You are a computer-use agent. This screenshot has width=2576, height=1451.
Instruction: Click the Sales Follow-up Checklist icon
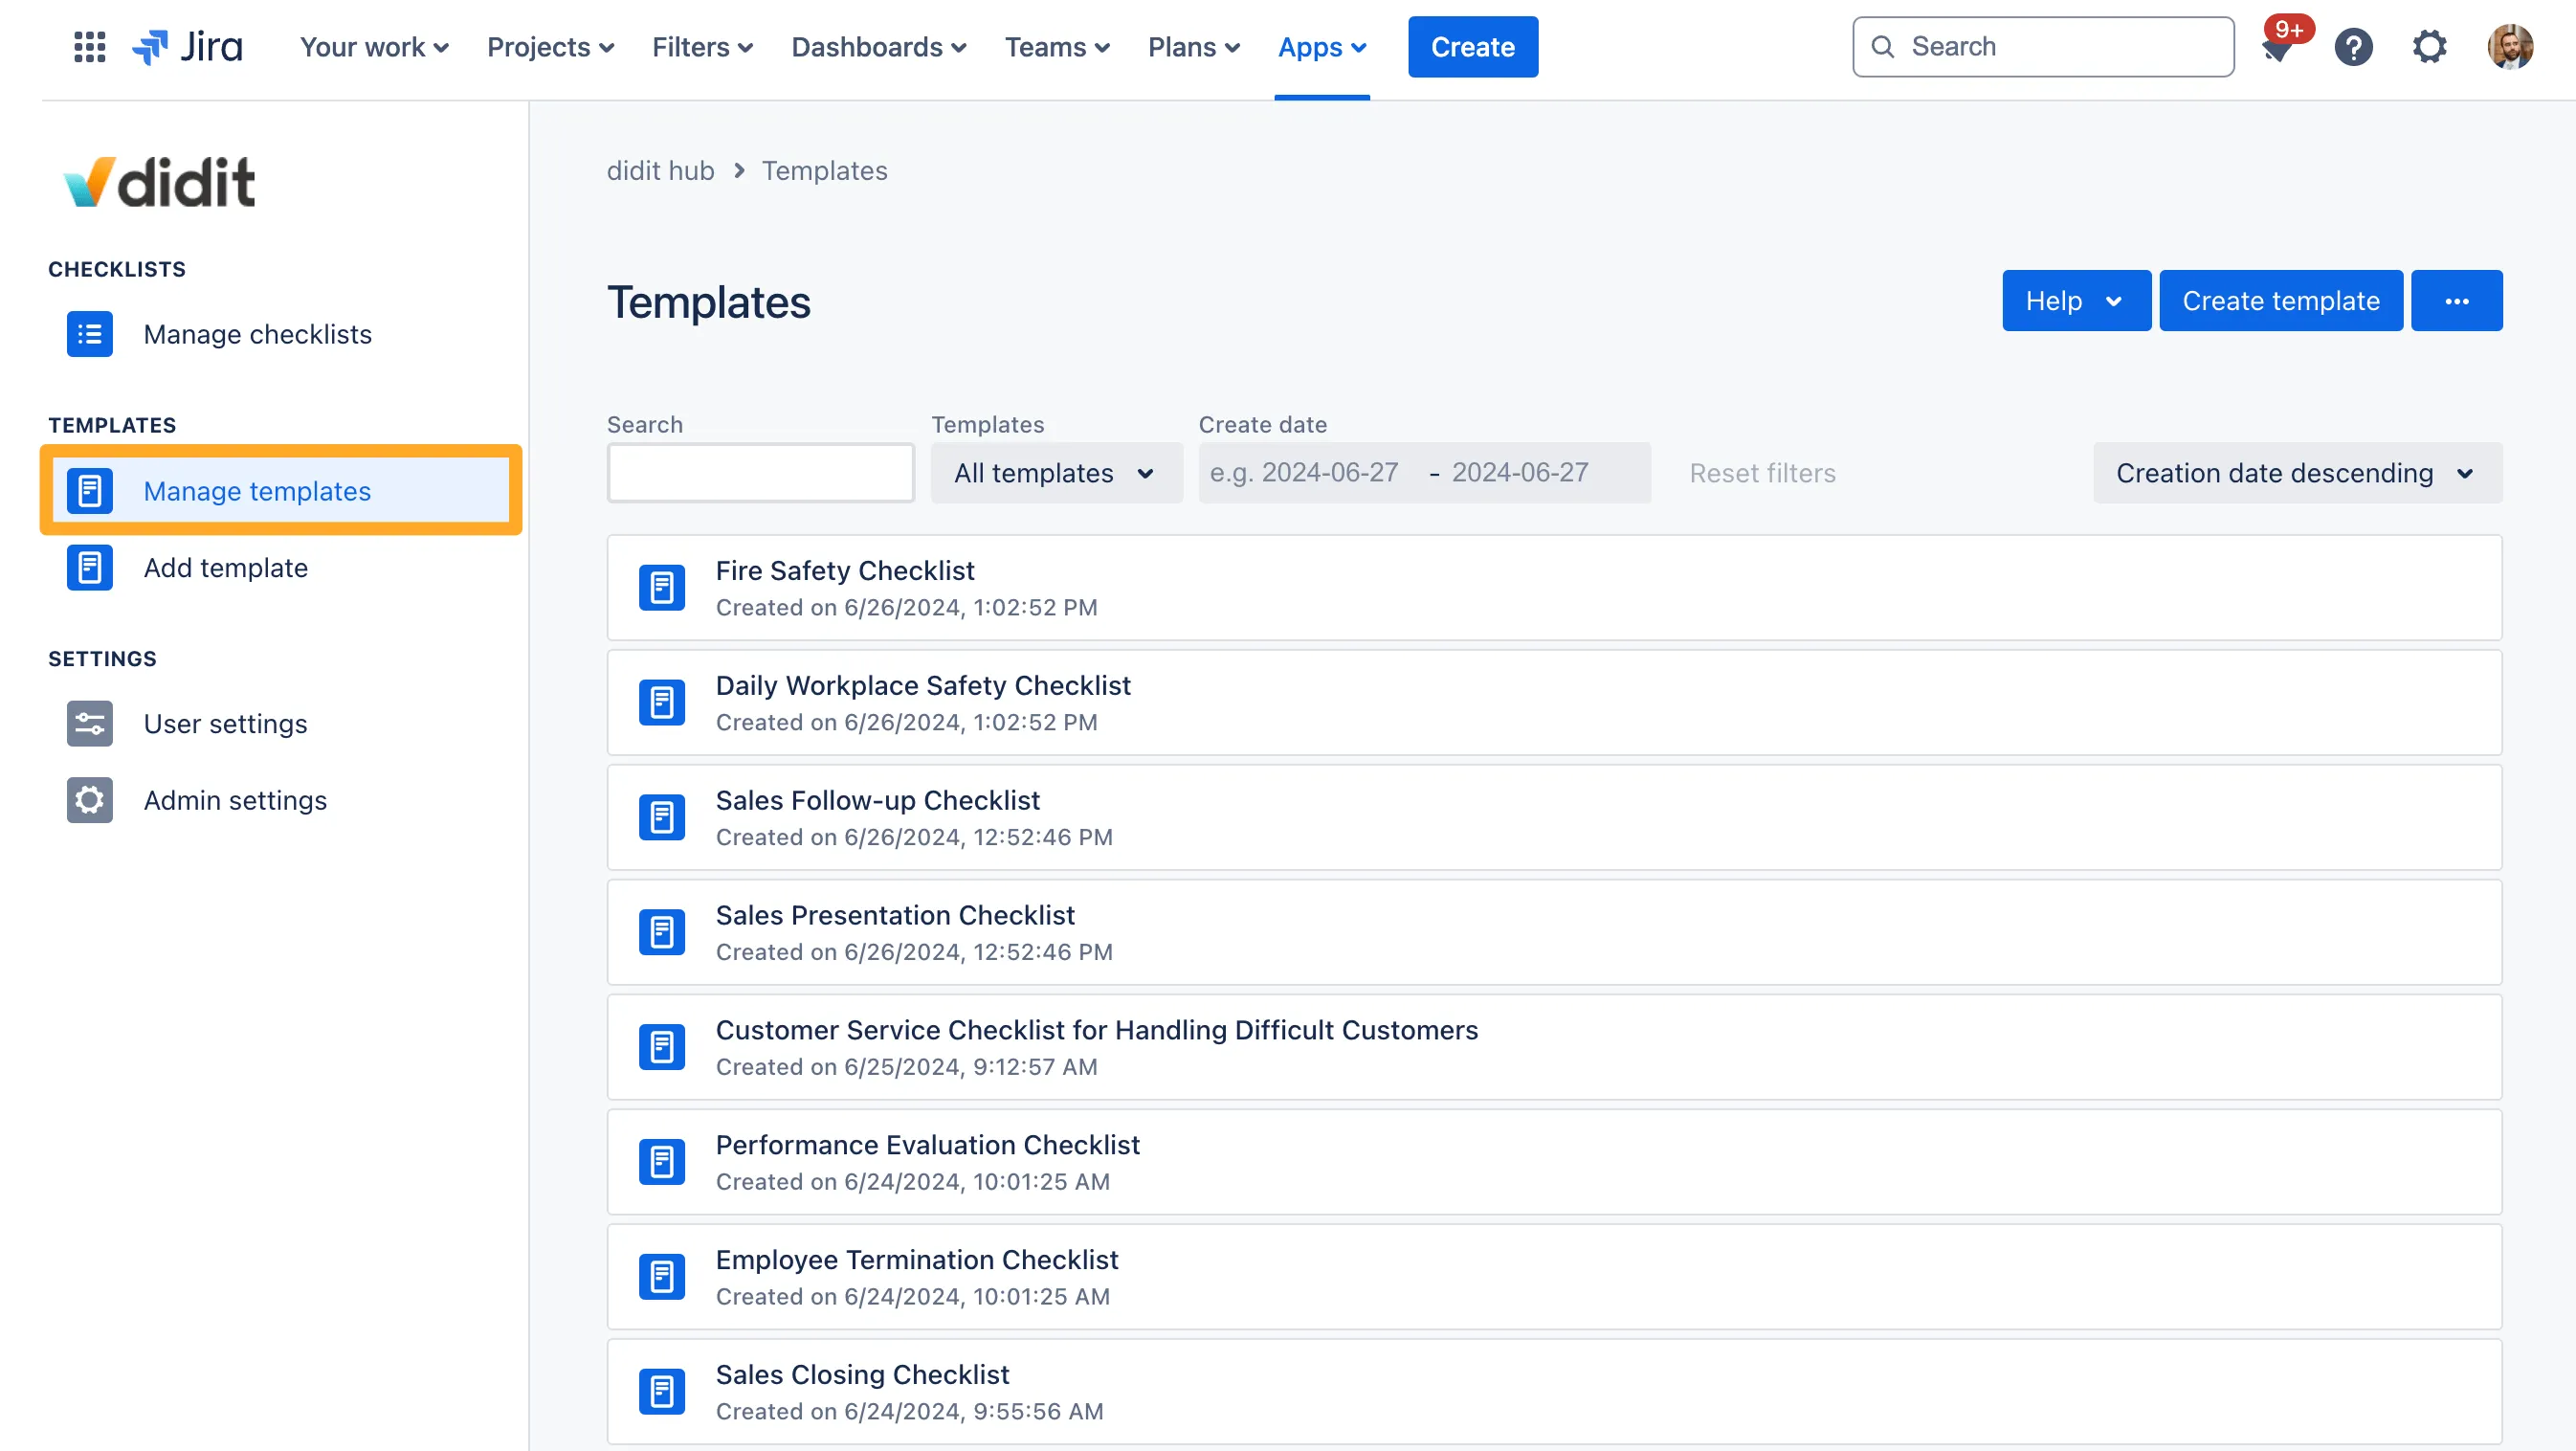(662, 818)
